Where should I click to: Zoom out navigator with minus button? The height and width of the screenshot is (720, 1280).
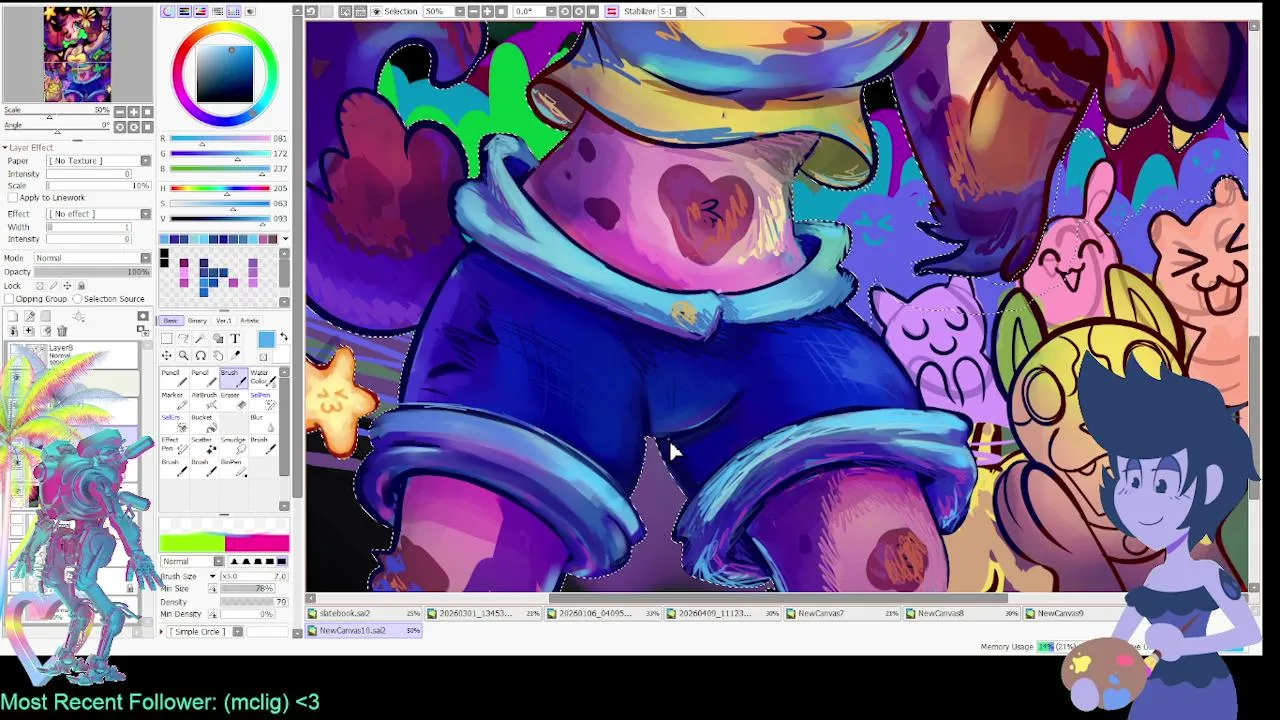point(119,112)
